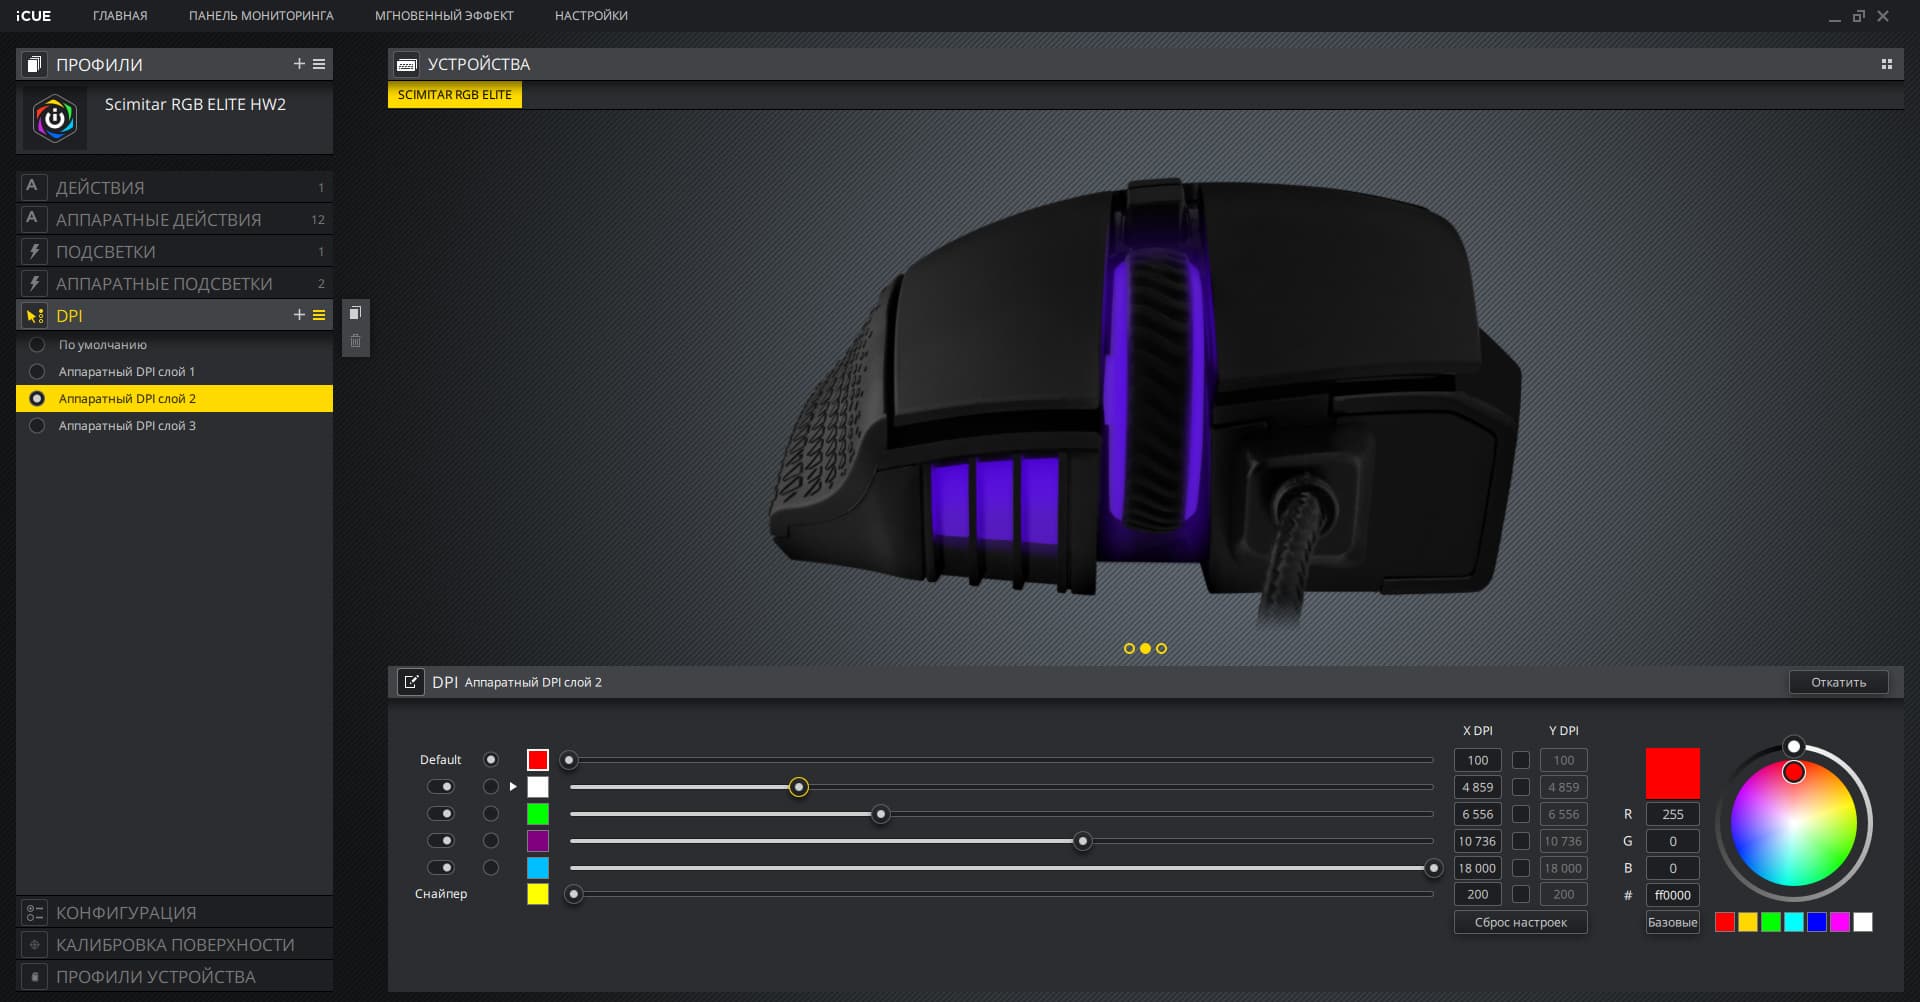
Task: Click the 'Сброс настроек' button
Action: [x=1520, y=922]
